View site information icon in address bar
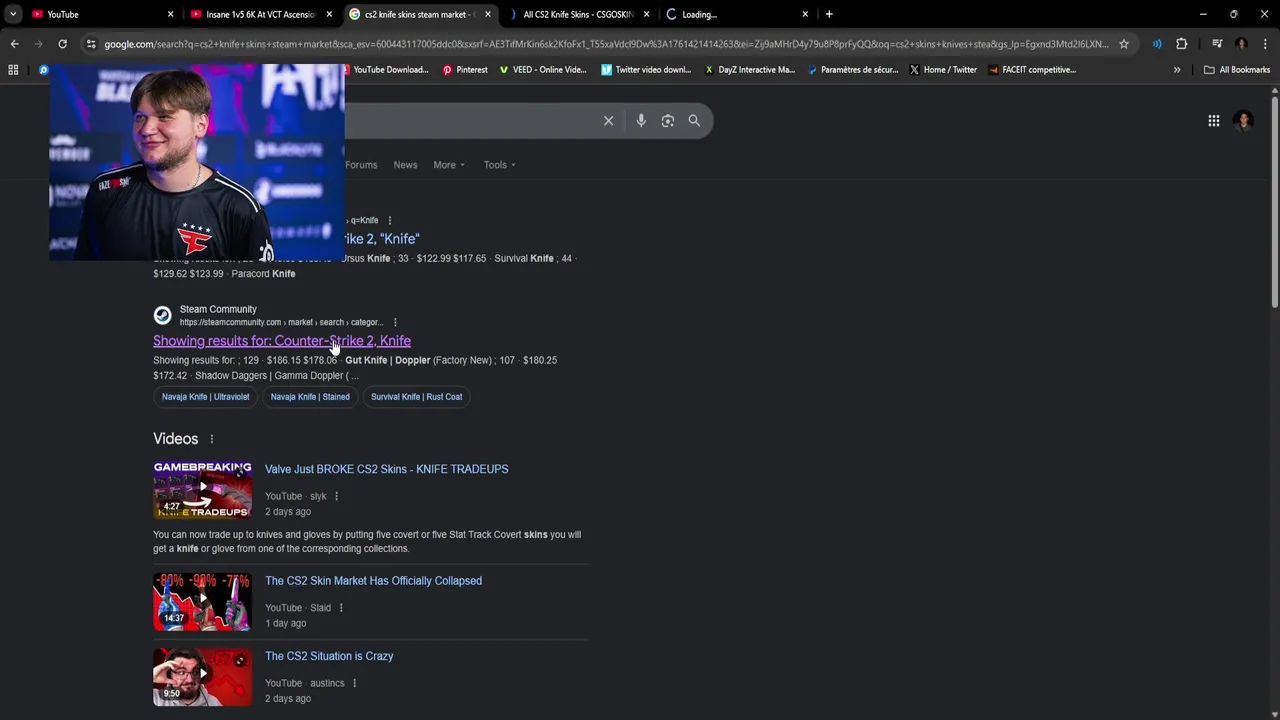The image size is (1280, 720). [91, 44]
